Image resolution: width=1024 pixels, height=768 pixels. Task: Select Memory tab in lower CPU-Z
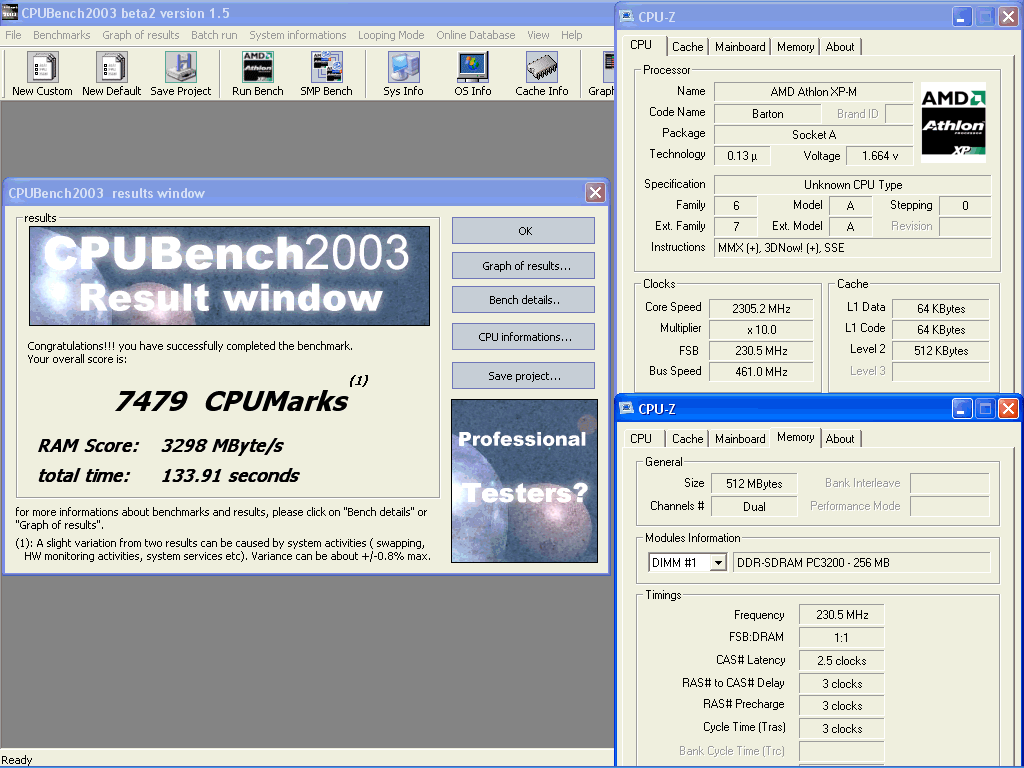[x=795, y=438]
